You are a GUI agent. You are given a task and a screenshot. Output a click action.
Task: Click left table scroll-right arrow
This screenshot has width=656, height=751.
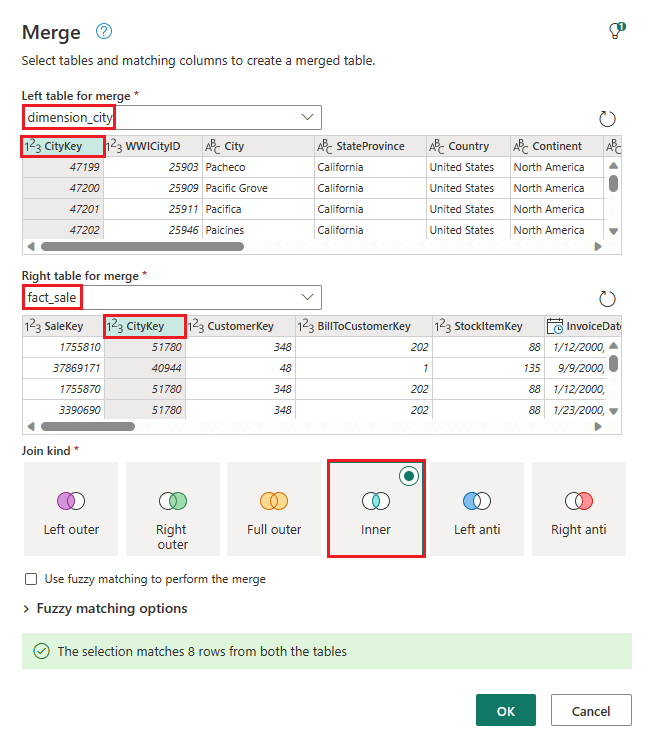[x=598, y=247]
